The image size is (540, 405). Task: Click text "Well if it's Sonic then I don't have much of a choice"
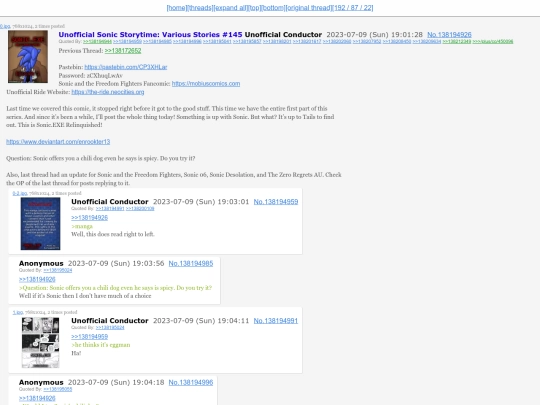pyautogui.click(x=85, y=296)
